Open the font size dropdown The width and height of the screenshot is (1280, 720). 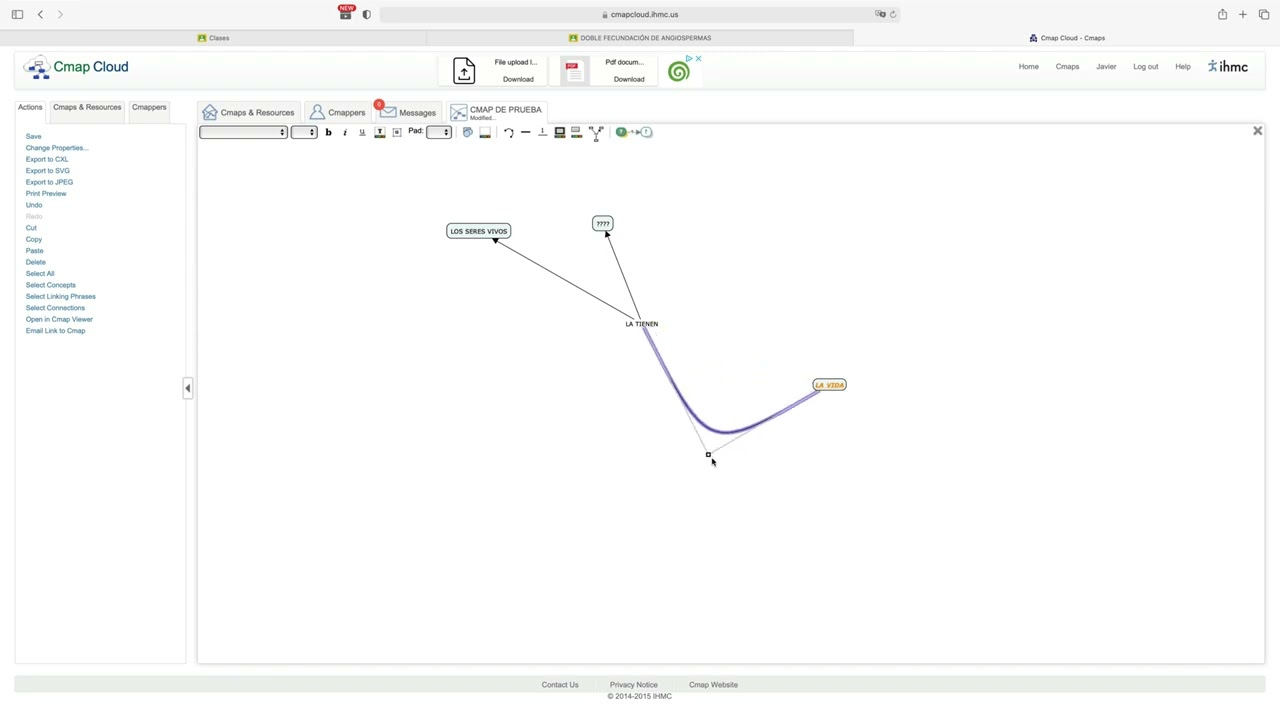coord(304,132)
